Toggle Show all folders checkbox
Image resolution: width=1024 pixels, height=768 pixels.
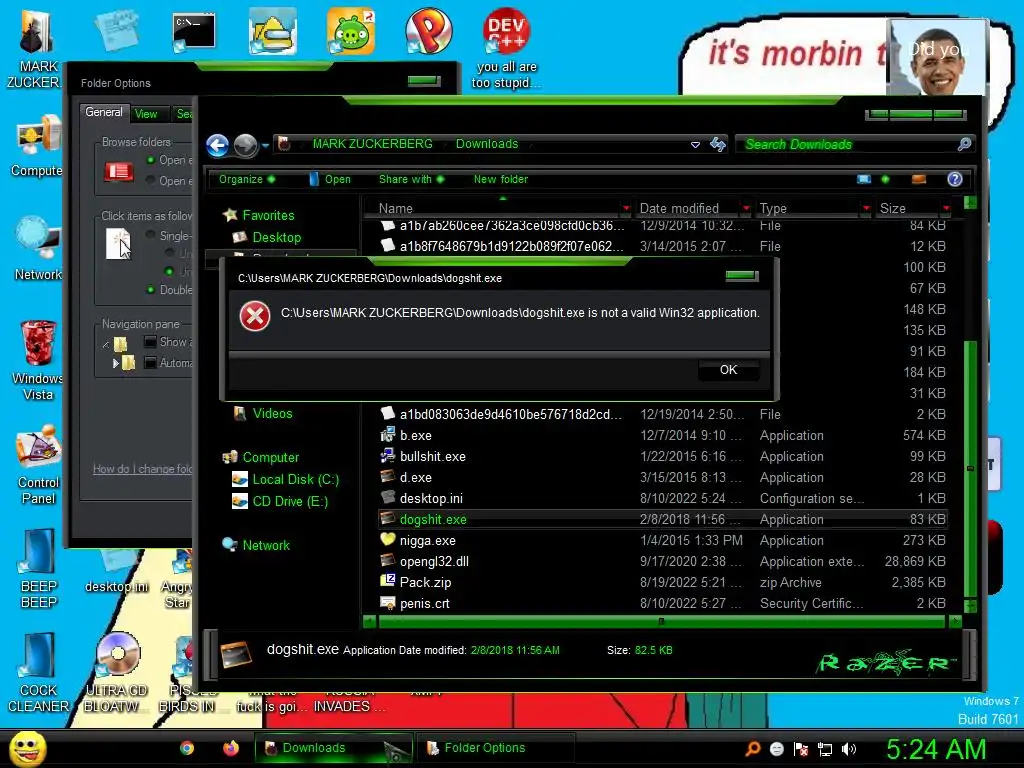(150, 342)
